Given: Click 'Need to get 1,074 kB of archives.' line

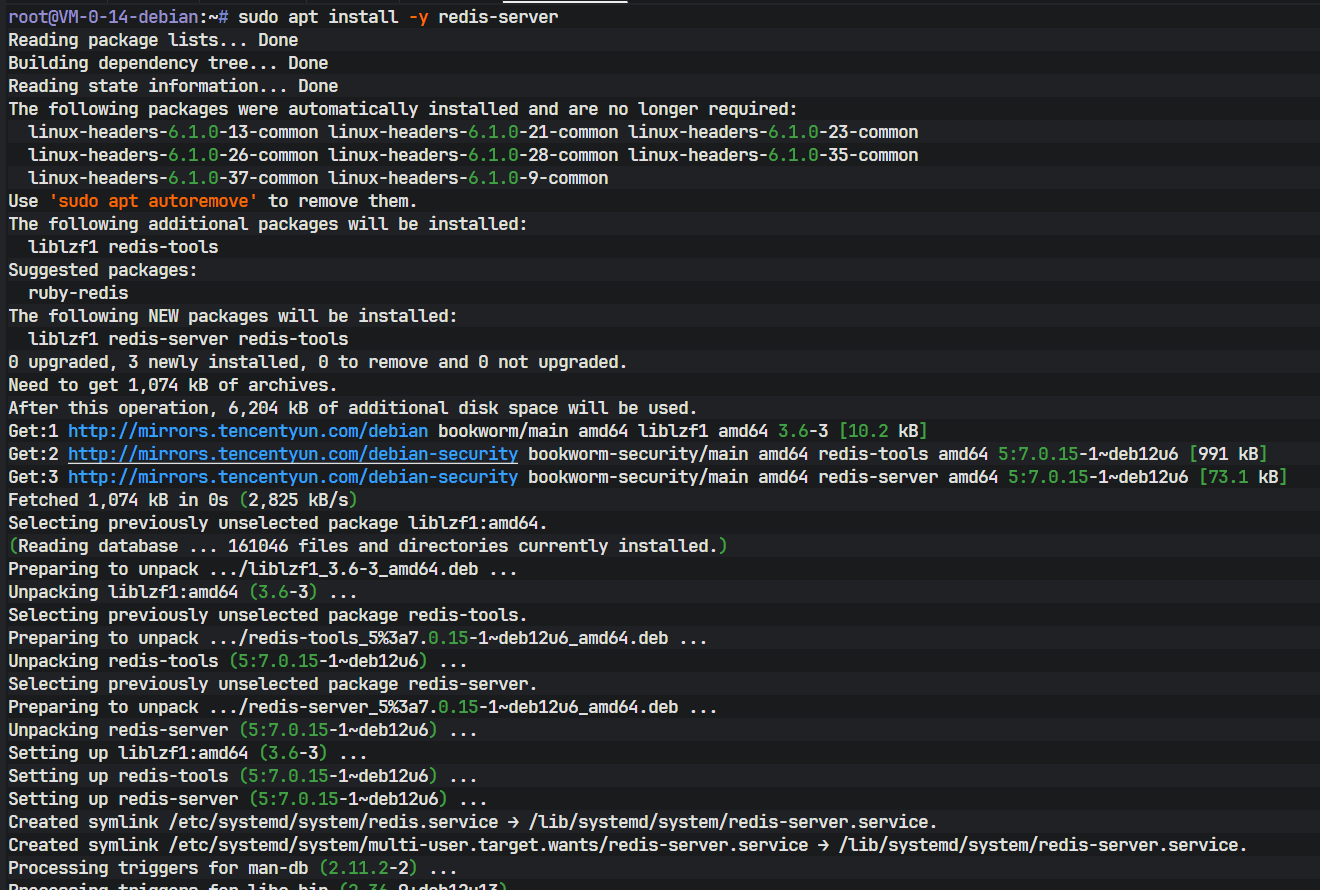Looking at the screenshot, I should pyautogui.click(x=173, y=385).
